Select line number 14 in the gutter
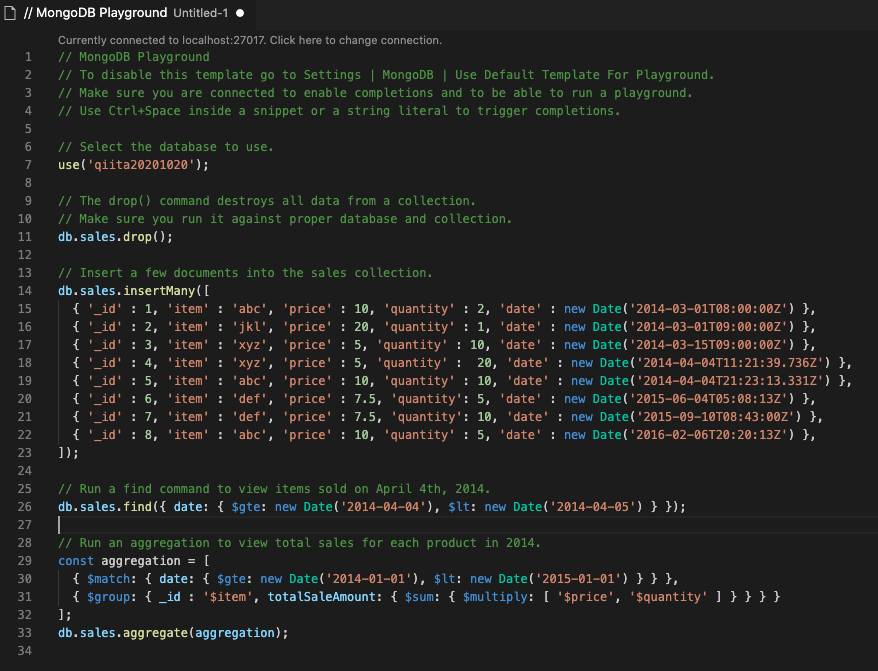This screenshot has height=671, width=878. tap(27, 290)
